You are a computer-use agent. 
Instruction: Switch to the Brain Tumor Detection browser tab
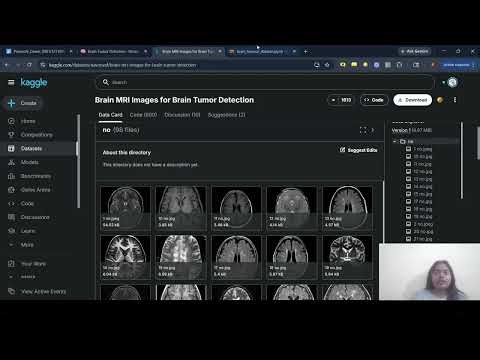click(113, 51)
